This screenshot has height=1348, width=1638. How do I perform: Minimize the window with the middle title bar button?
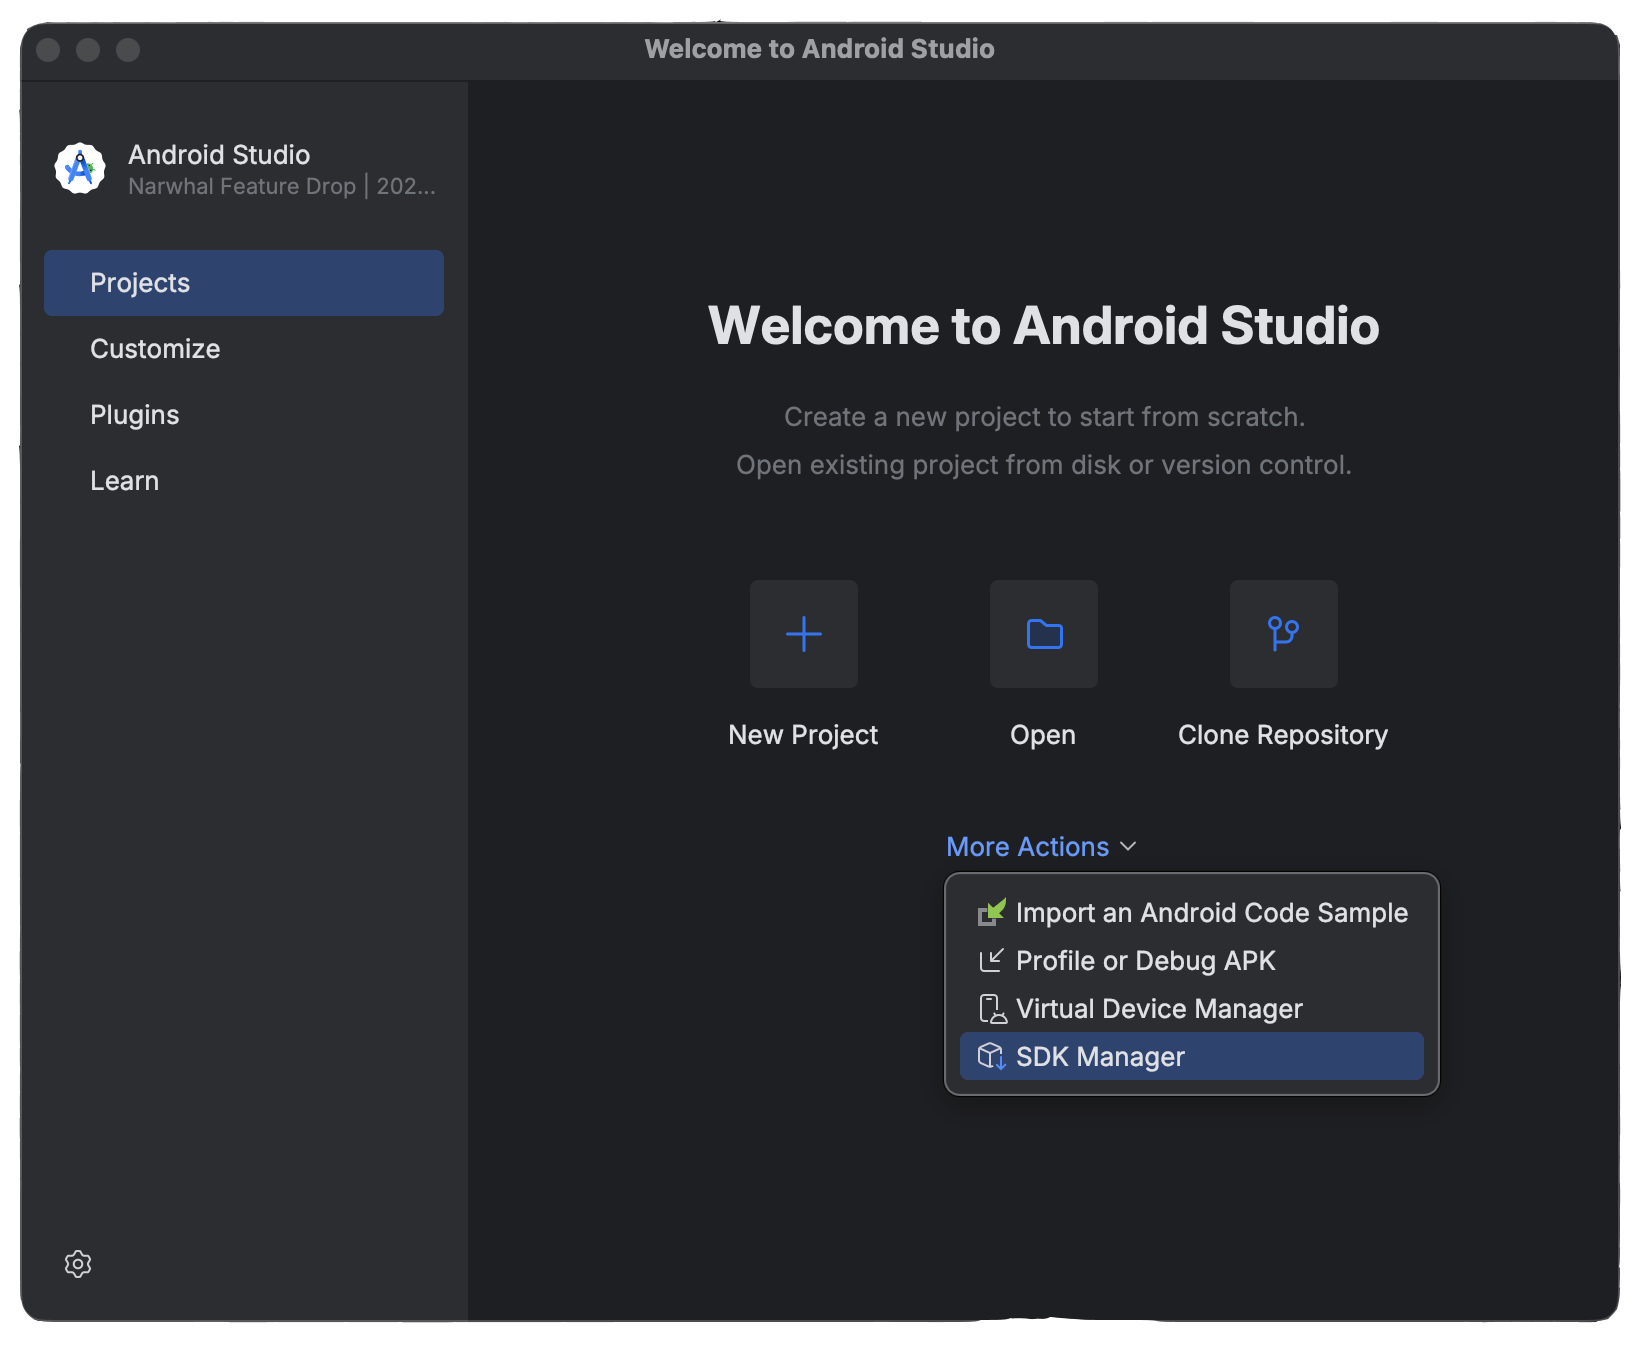coord(88,49)
